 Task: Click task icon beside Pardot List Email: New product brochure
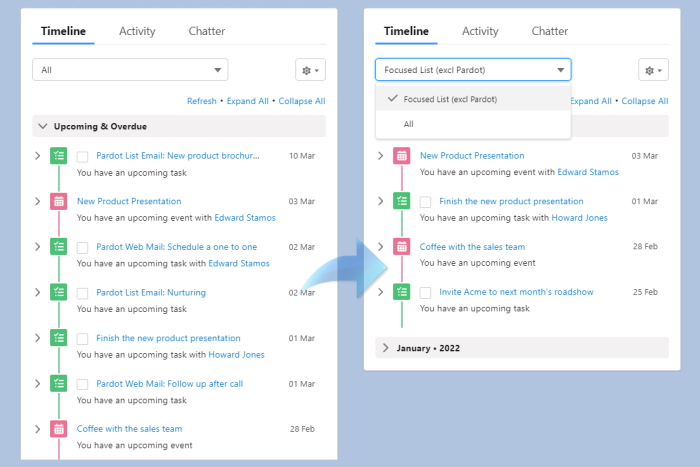coord(59,156)
